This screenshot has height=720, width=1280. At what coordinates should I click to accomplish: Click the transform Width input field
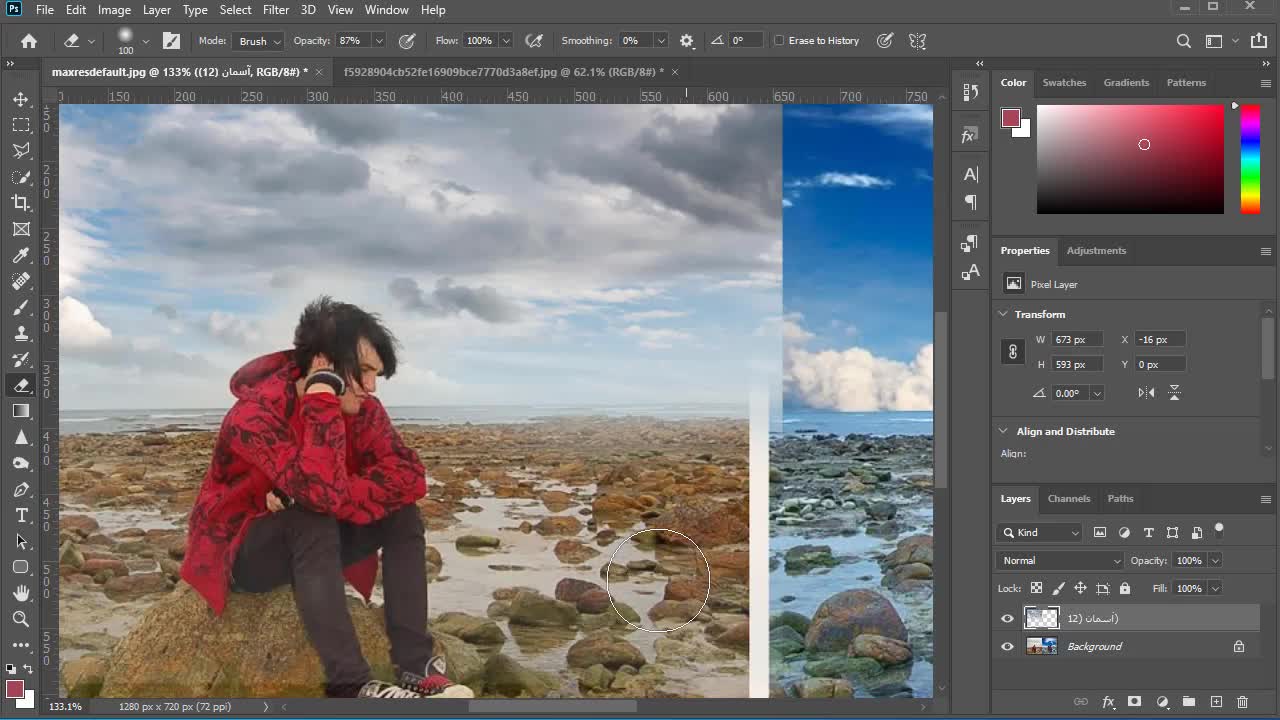coord(1079,339)
